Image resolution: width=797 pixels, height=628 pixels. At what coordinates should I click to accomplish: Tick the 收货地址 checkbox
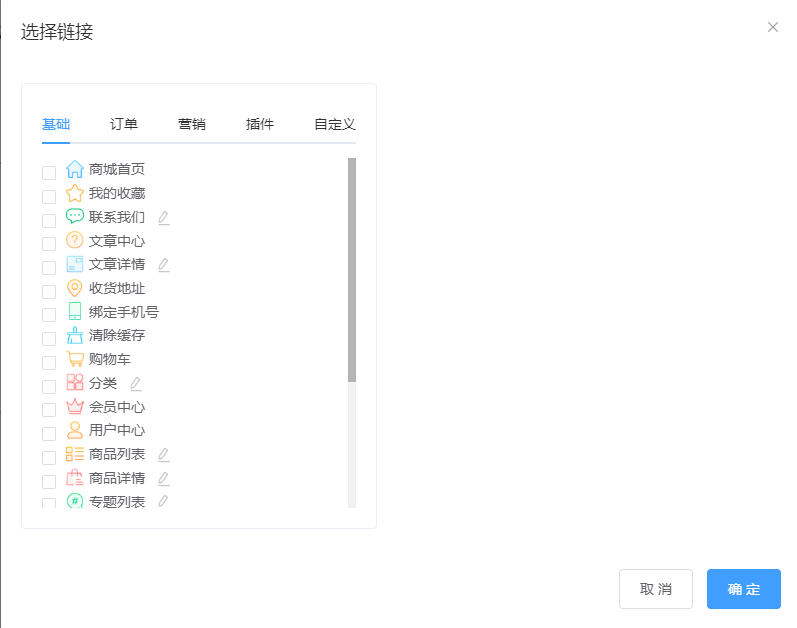[49, 292]
